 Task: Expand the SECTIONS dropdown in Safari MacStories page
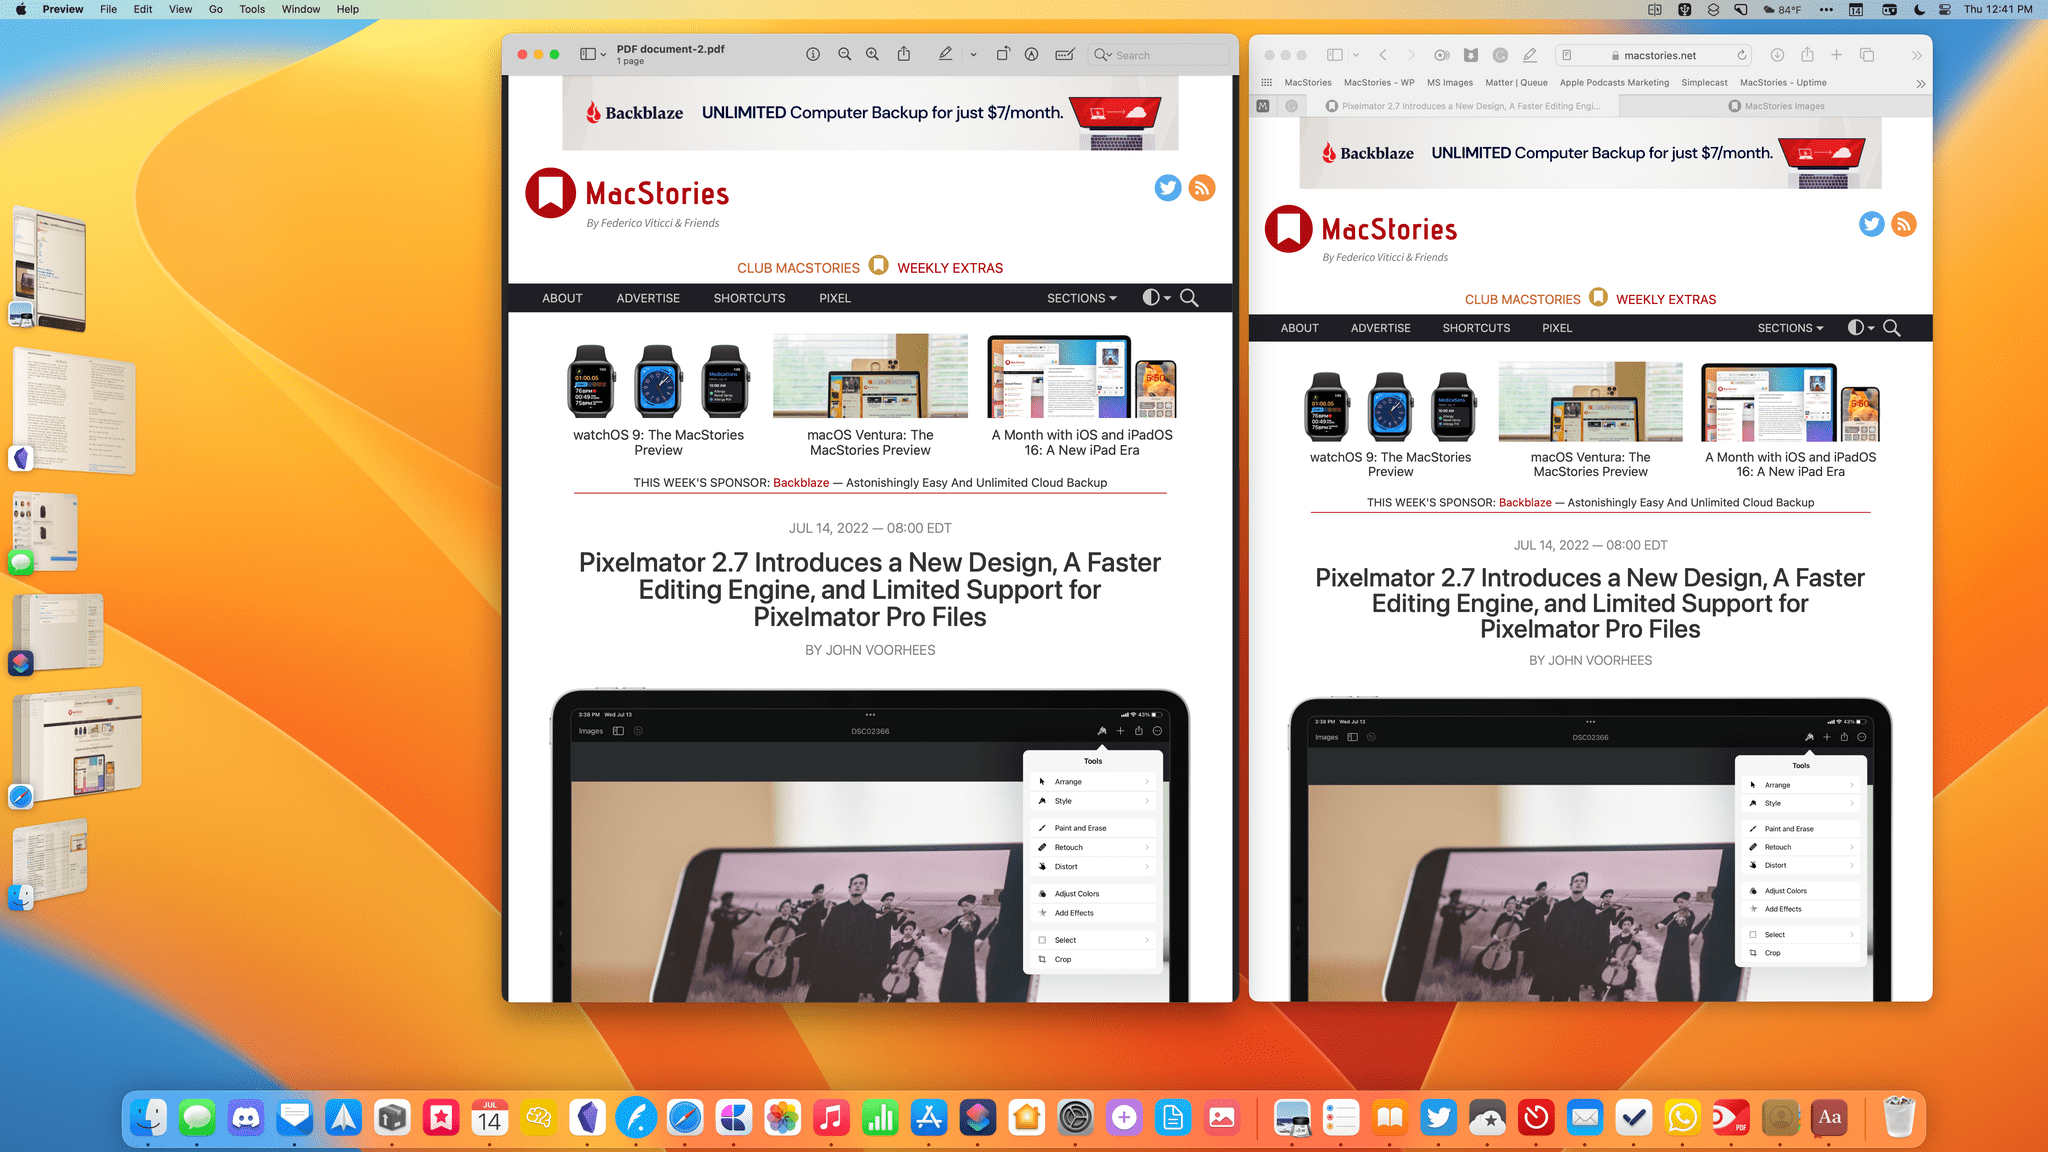point(1789,328)
